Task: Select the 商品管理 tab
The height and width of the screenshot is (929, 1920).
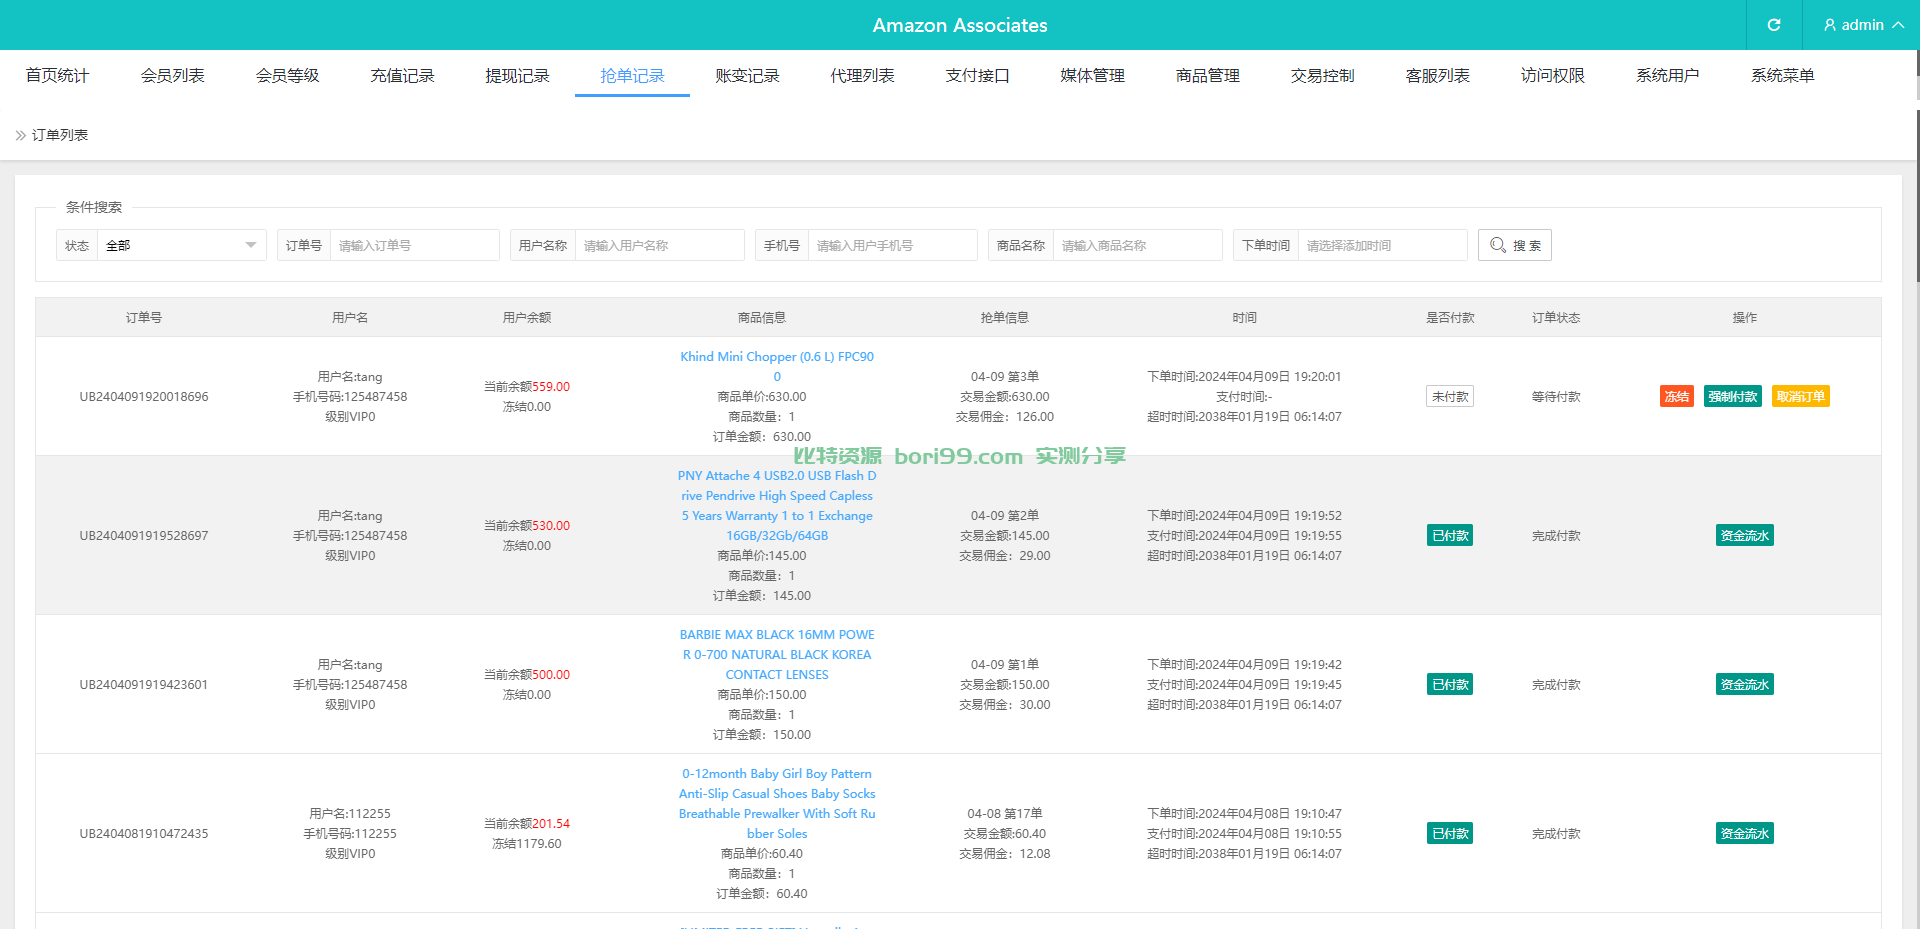Action: tap(1207, 76)
